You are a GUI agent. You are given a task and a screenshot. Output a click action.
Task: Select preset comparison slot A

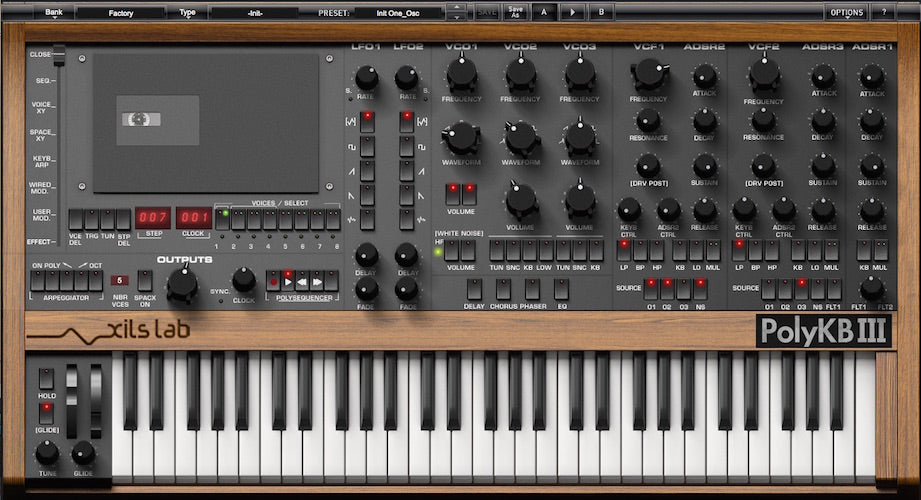pyautogui.click(x=544, y=12)
